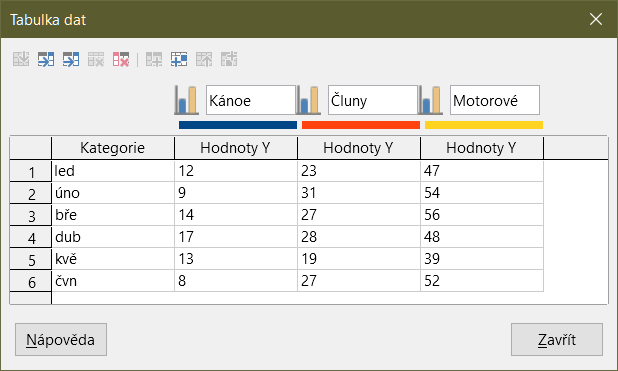
Task: Click the greyed Insert Row toolbar icon
Action: [21, 59]
